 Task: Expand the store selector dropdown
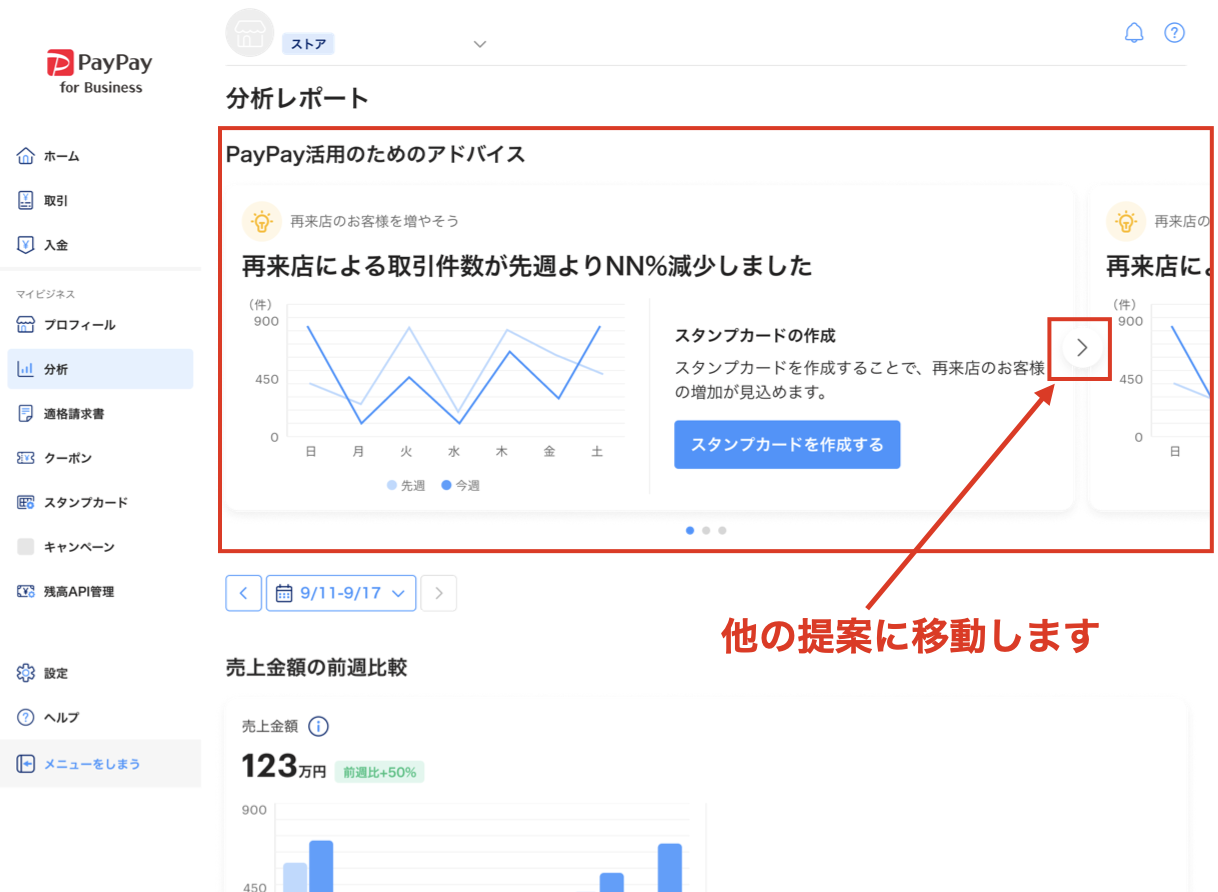(x=480, y=44)
